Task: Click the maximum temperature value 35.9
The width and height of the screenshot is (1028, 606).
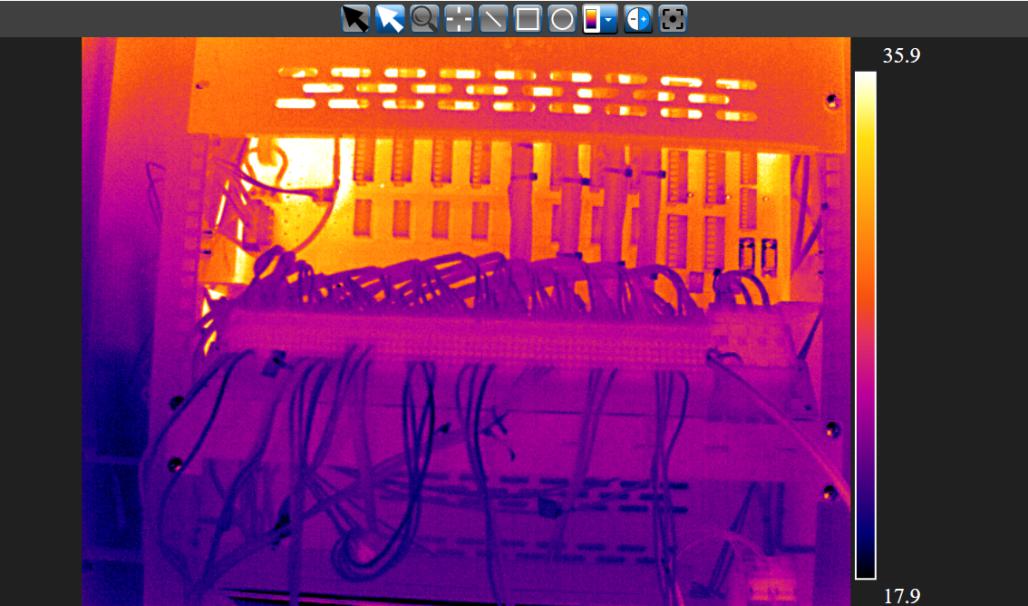Action: click(x=900, y=56)
